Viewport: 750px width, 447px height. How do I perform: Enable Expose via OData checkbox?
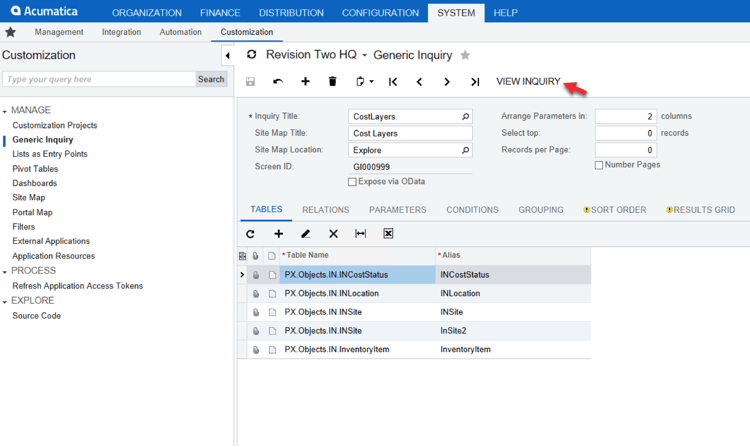click(353, 182)
